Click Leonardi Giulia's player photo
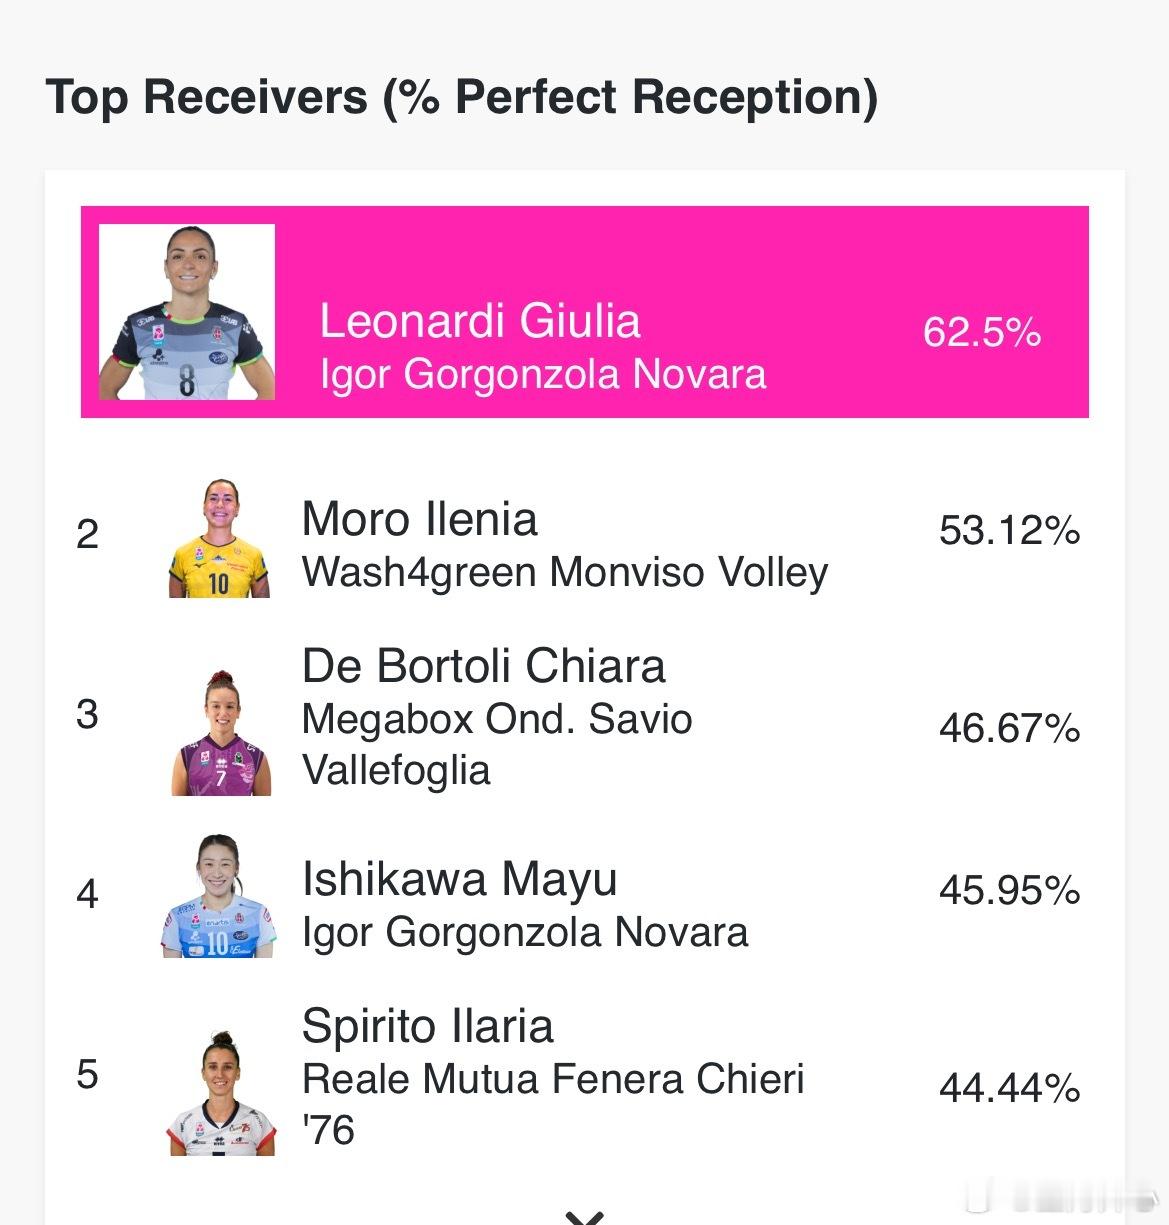The height and width of the screenshot is (1225, 1169). (x=187, y=312)
